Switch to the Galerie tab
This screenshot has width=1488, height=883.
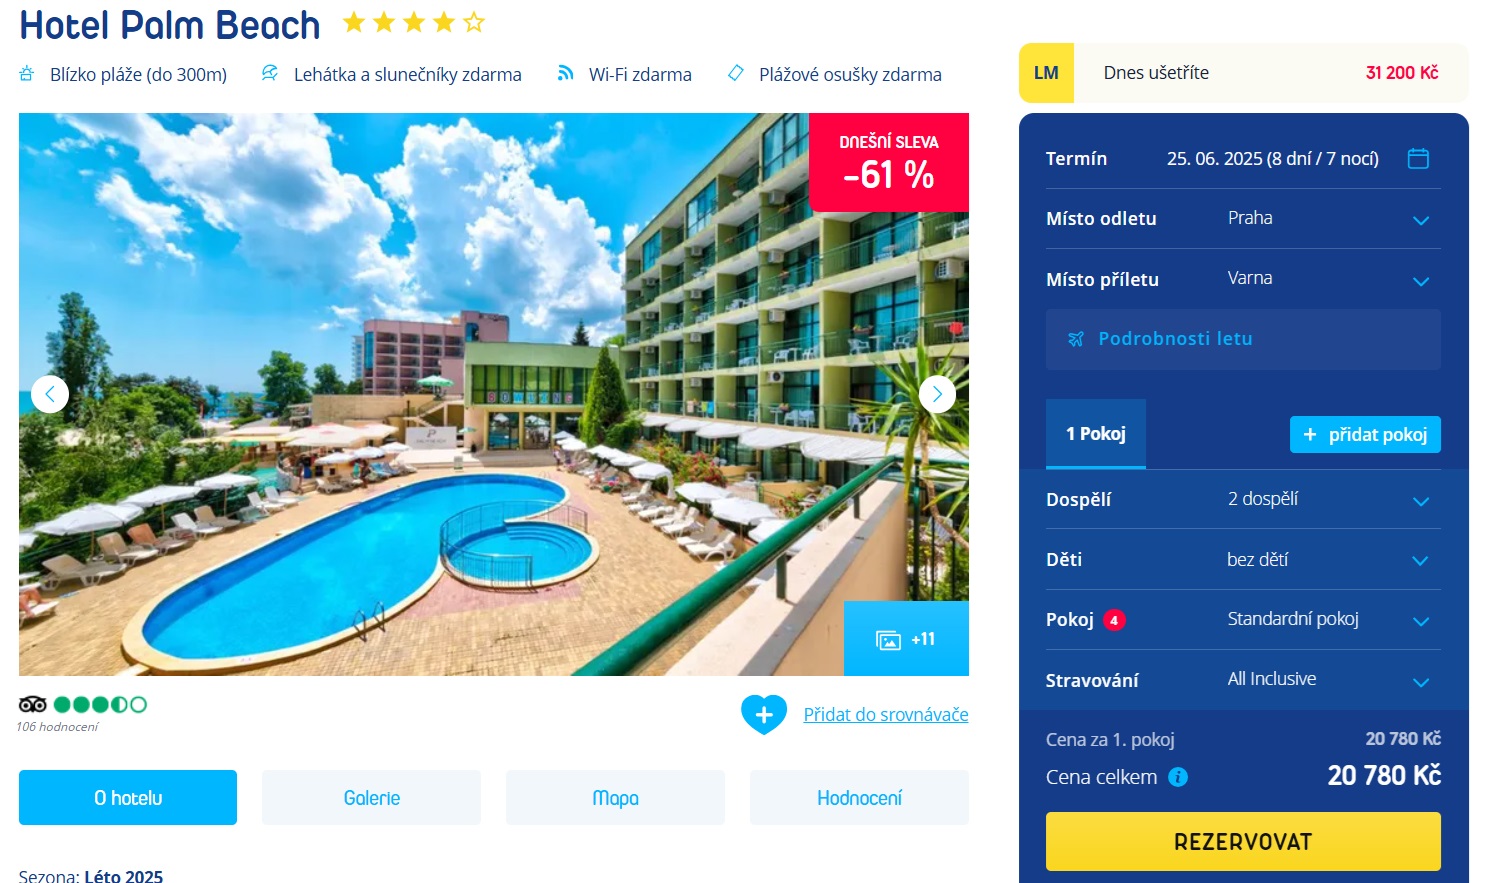[371, 798]
